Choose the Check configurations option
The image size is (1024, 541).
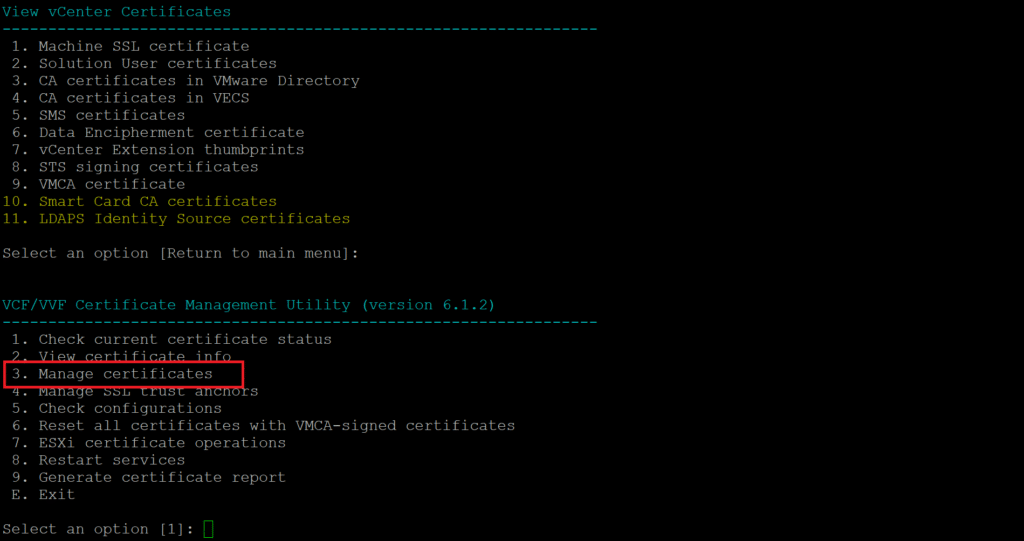point(117,408)
